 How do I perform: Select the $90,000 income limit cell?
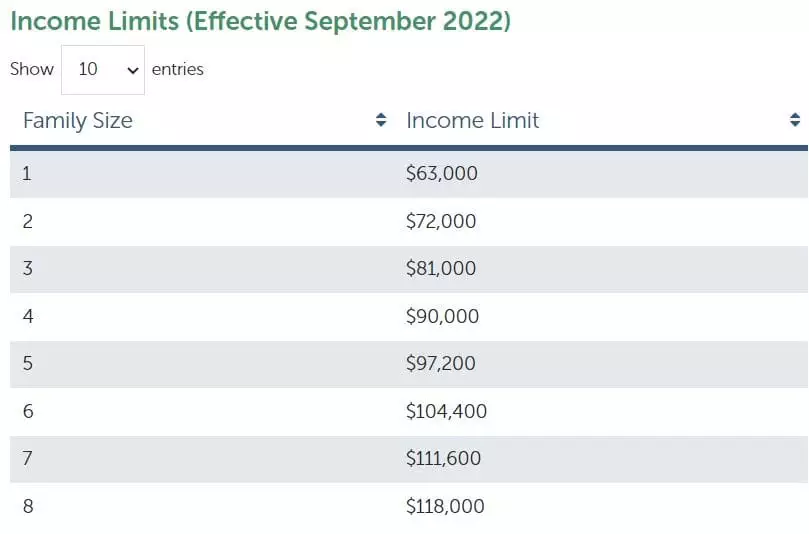[x=442, y=316]
